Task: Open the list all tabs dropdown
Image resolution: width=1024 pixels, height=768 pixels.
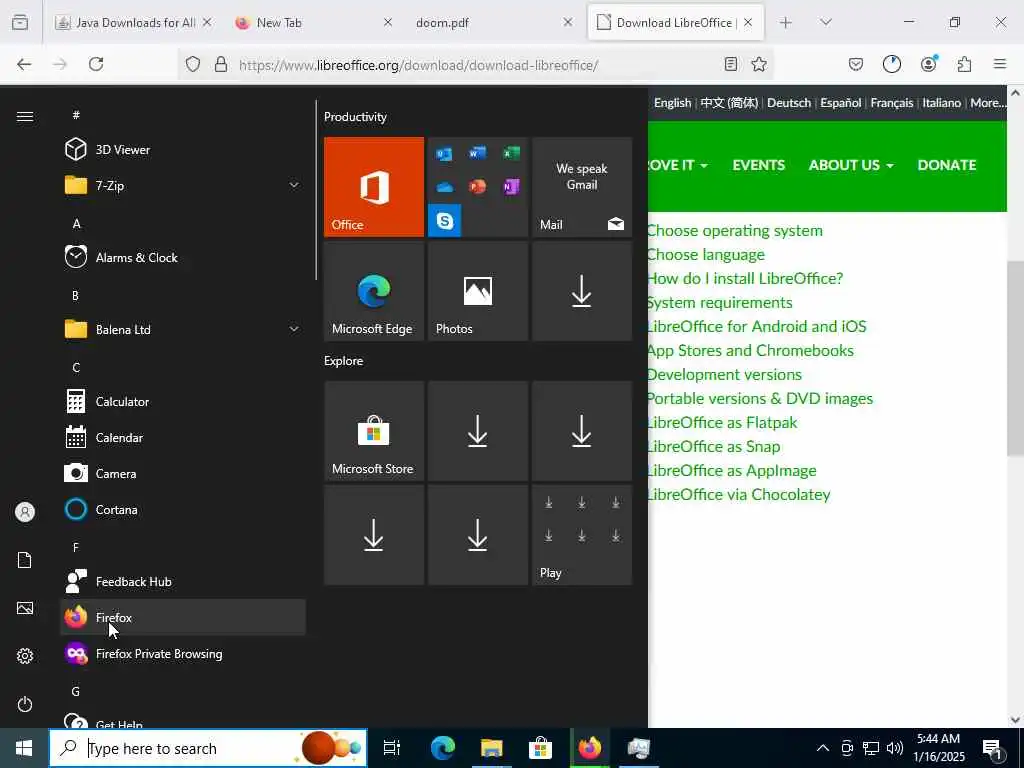Action: coord(826,22)
